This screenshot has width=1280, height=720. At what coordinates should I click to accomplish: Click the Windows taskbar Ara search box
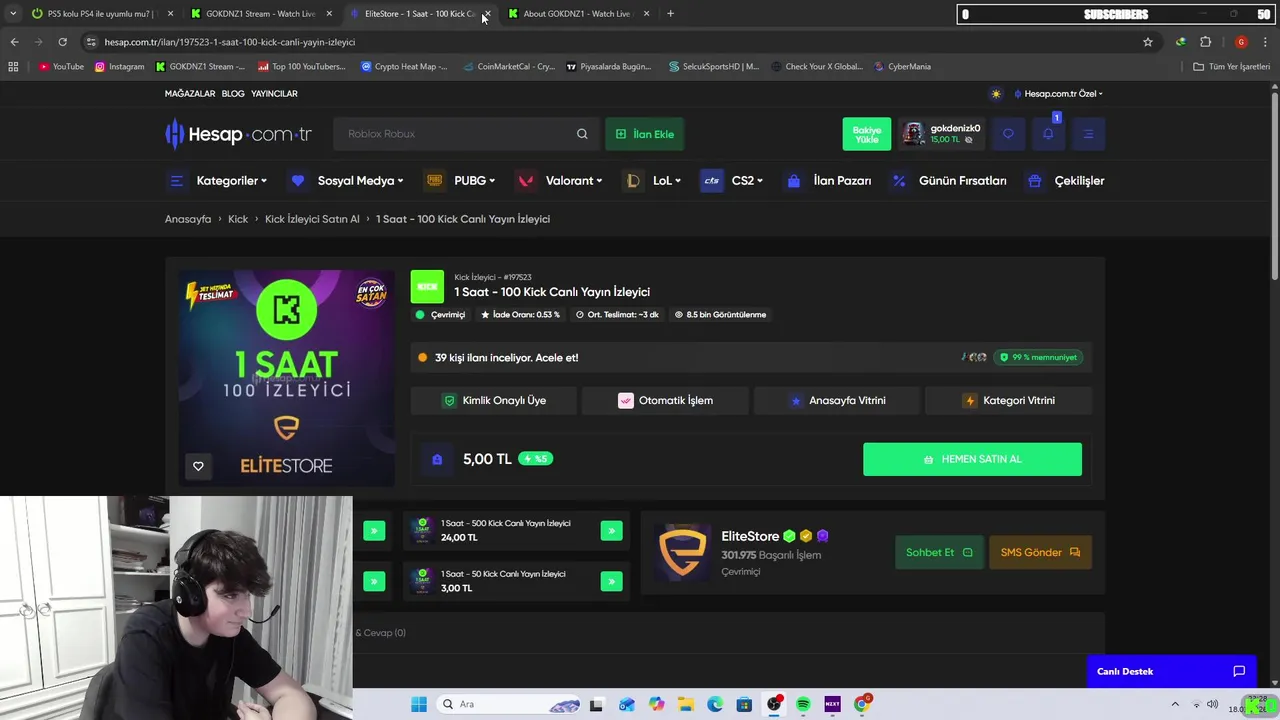coord(511,704)
